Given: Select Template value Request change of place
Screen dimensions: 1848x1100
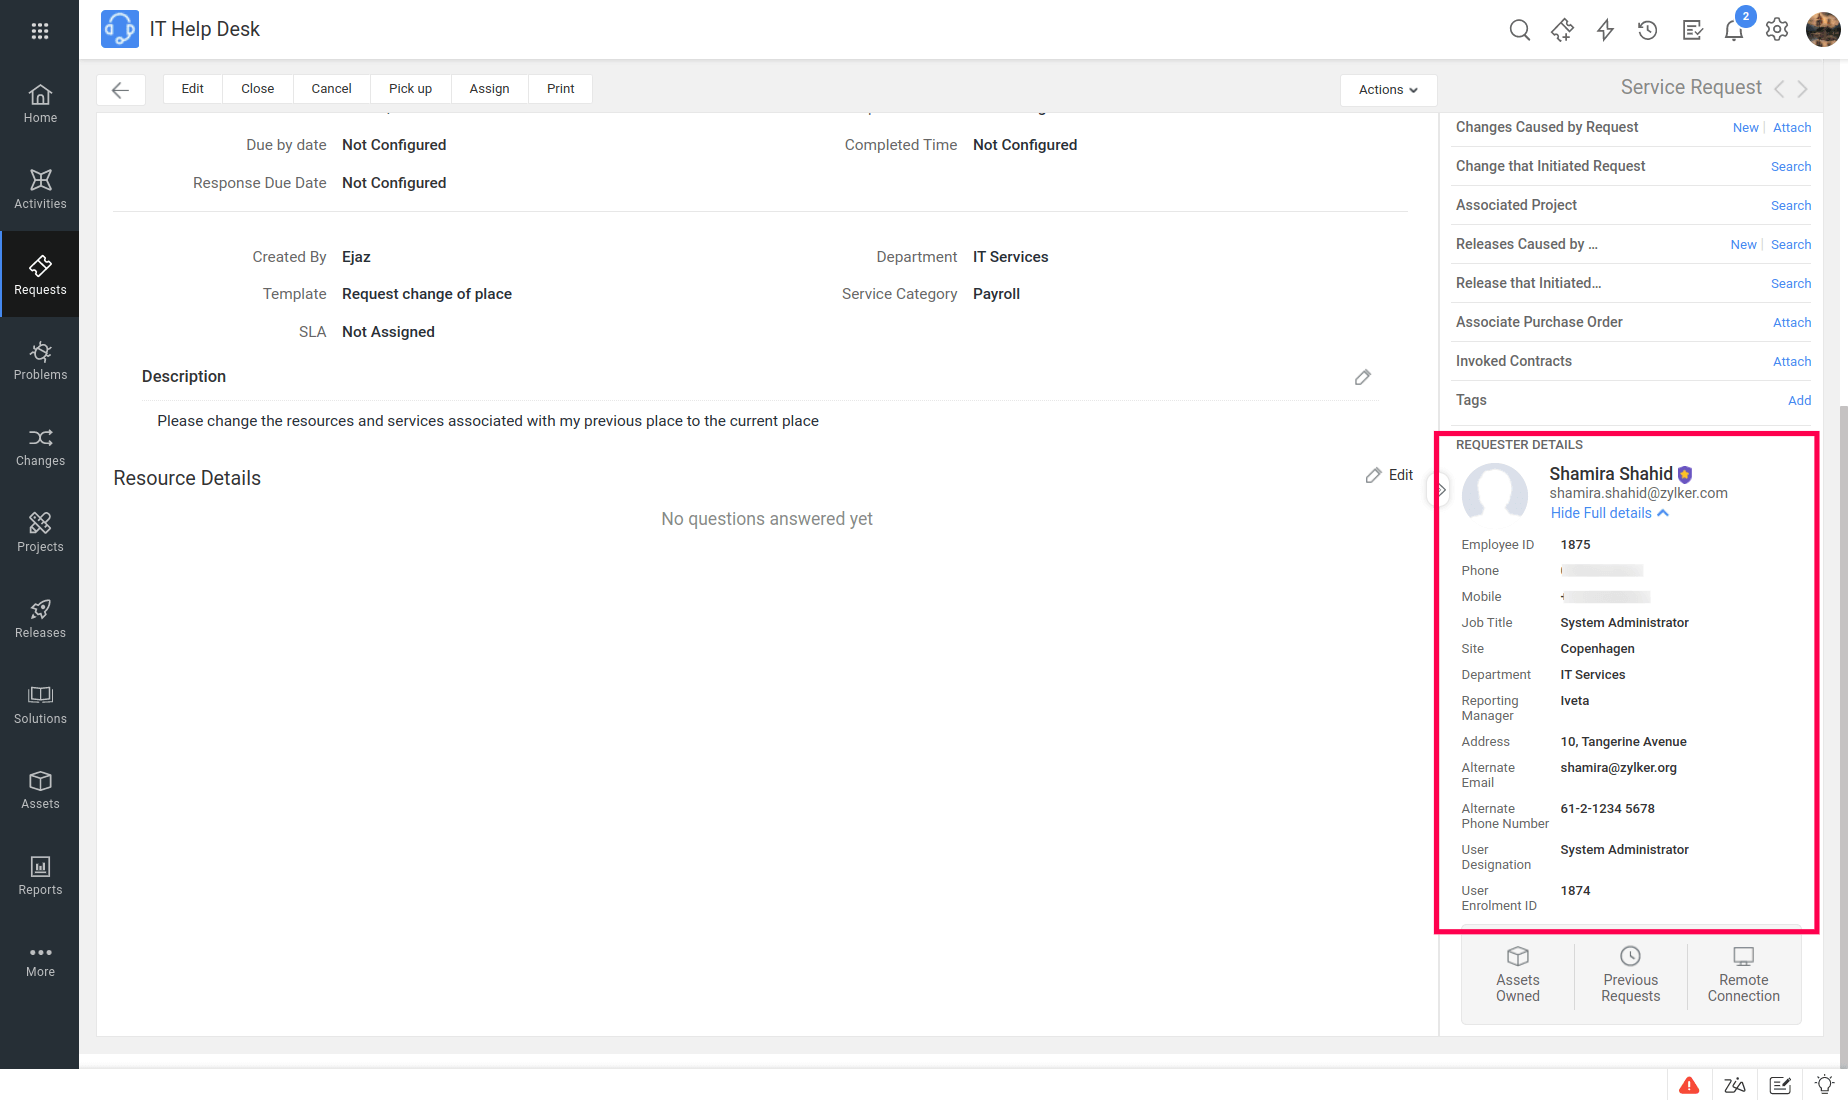Looking at the screenshot, I should (x=427, y=294).
